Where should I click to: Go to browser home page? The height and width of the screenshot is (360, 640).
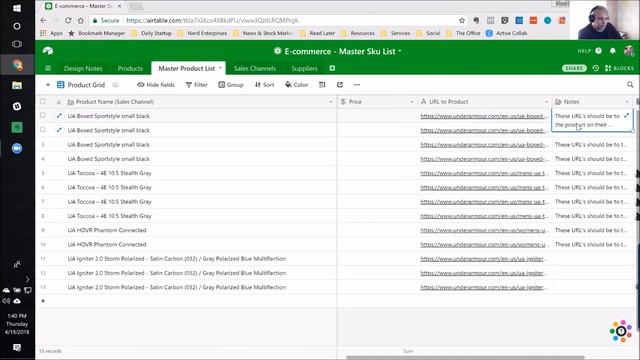pos(81,20)
